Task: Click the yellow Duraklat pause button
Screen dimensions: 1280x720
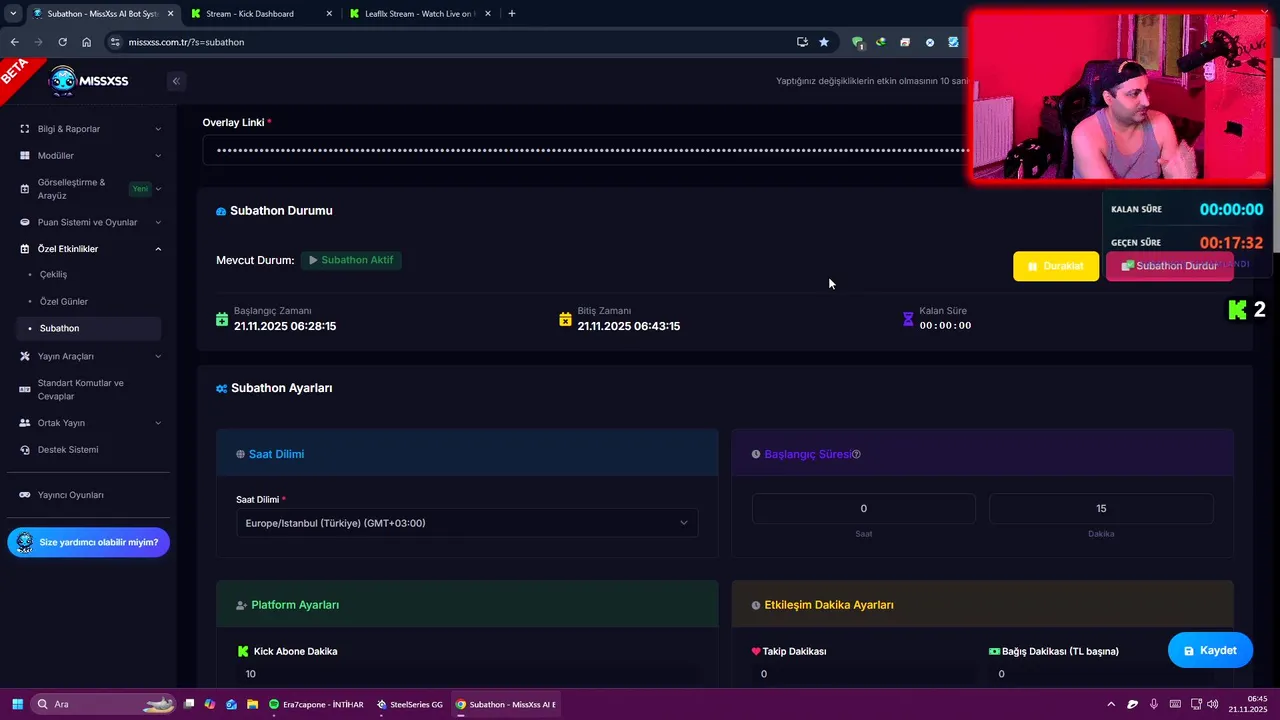Action: (x=1056, y=266)
